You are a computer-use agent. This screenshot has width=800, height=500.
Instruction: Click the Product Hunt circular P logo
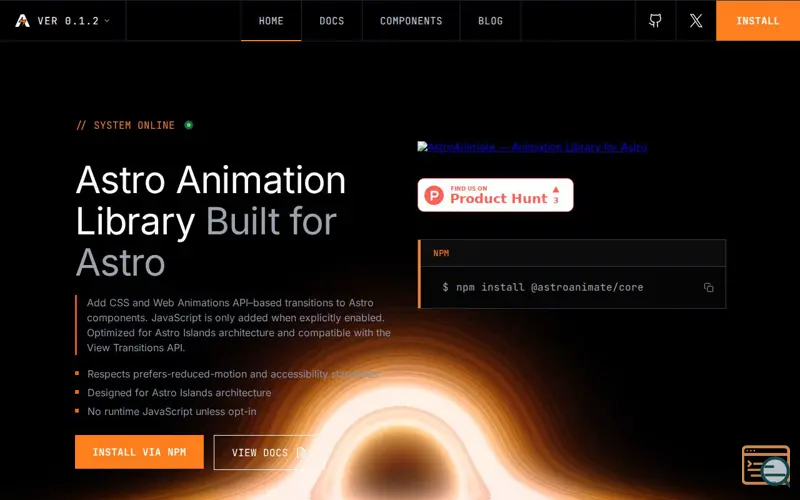click(x=434, y=195)
